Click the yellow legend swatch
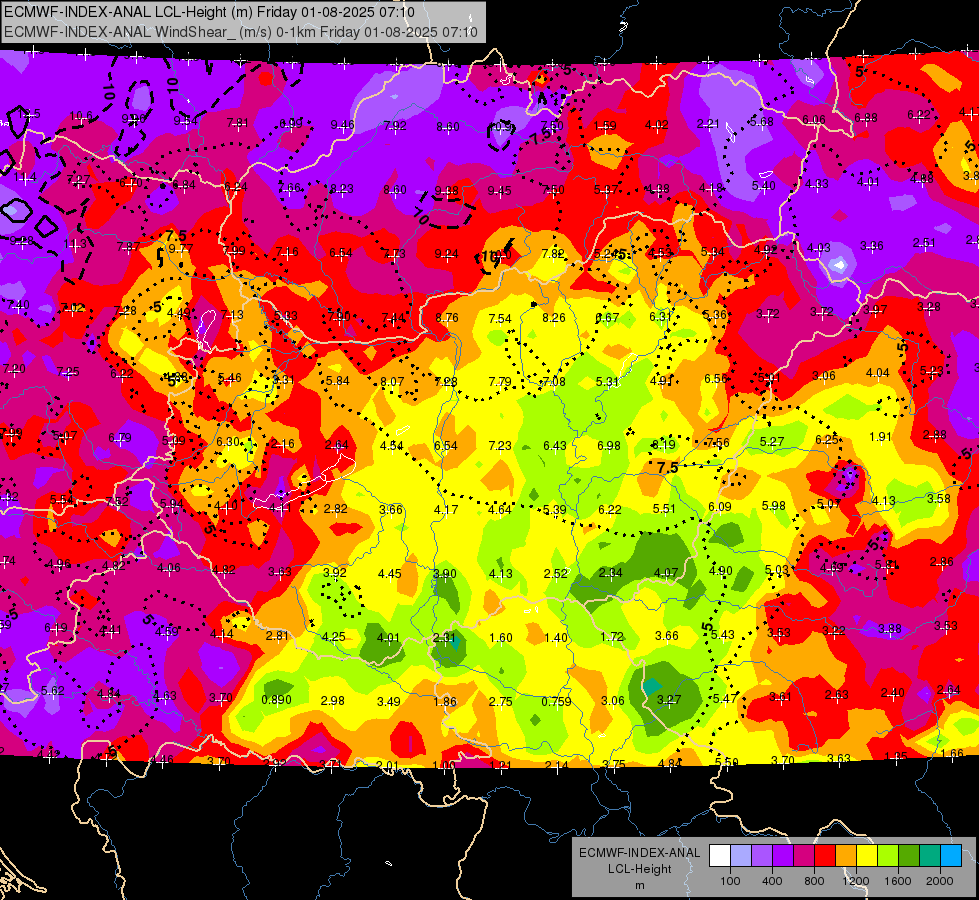Screen dimensions: 979x900 (x=867, y=856)
